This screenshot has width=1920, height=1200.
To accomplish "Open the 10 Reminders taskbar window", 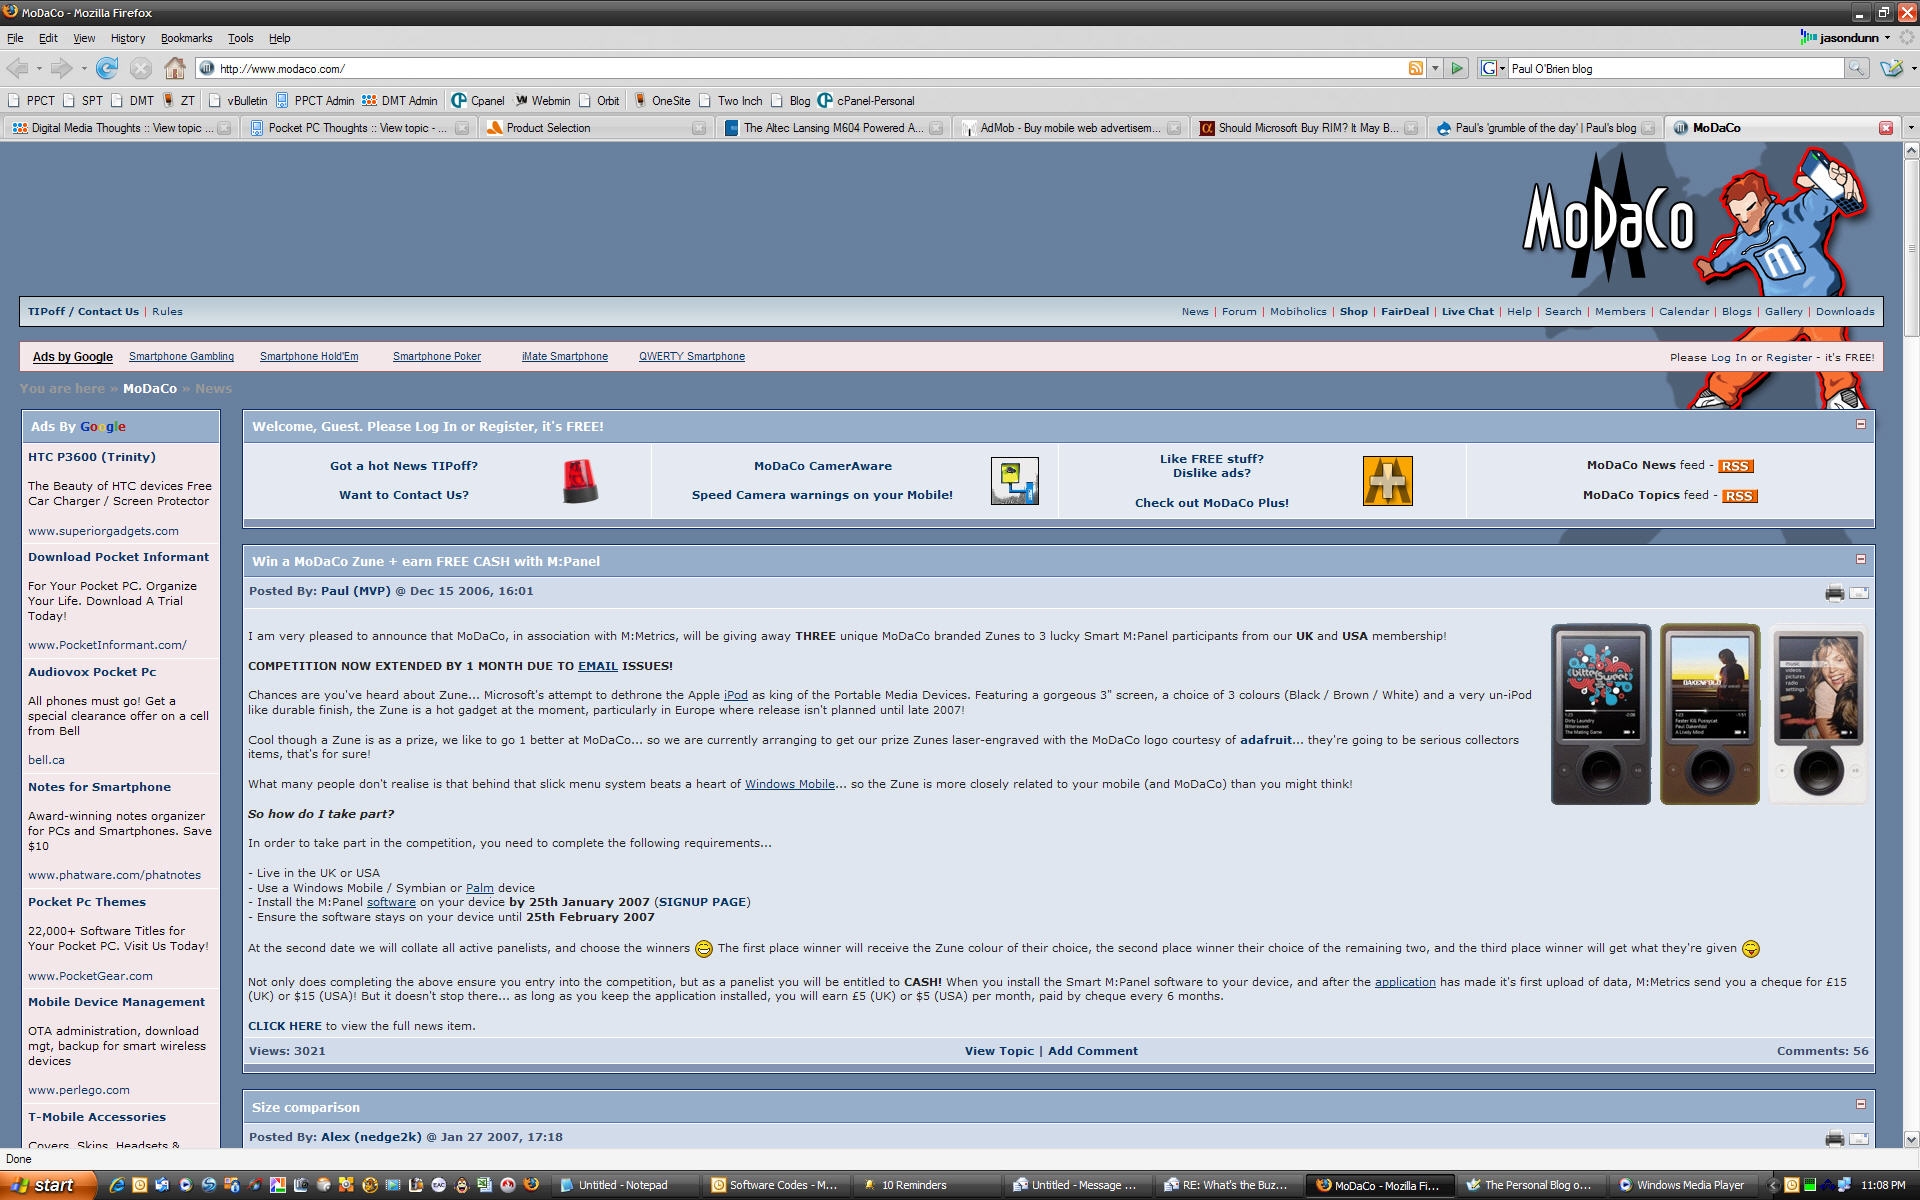I will (x=927, y=1185).
